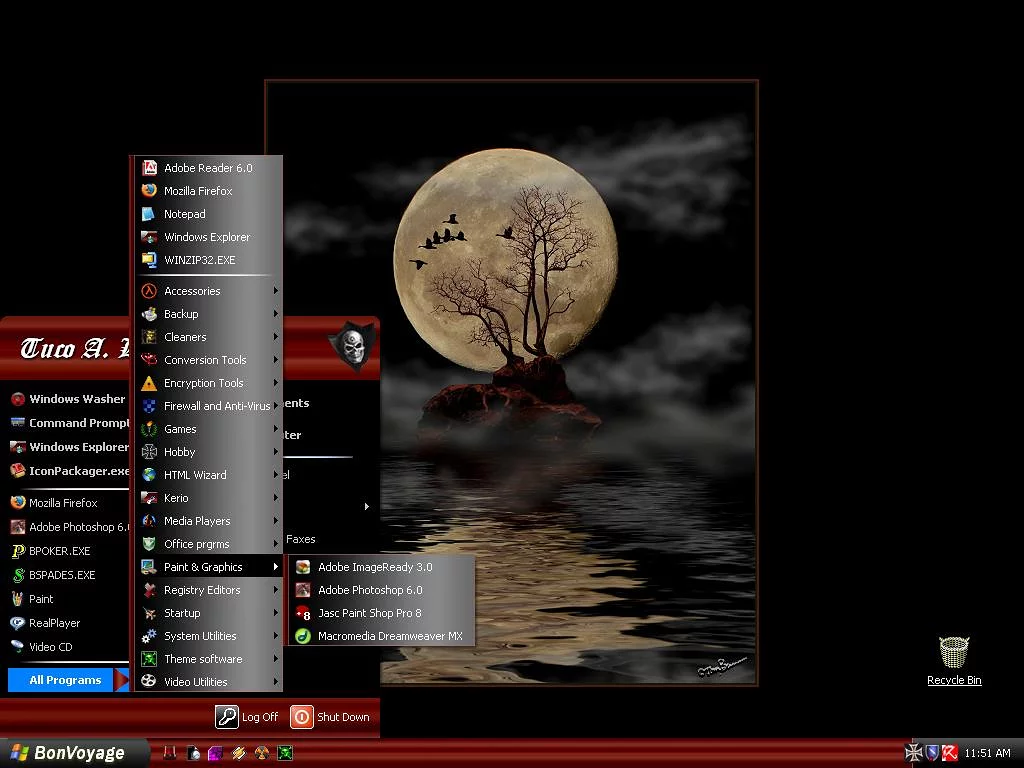Click the BonVoyage start button
The height and width of the screenshot is (768, 1024).
[68, 753]
